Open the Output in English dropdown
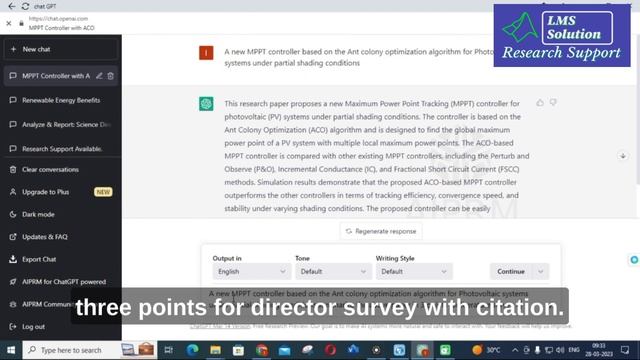 (x=251, y=271)
